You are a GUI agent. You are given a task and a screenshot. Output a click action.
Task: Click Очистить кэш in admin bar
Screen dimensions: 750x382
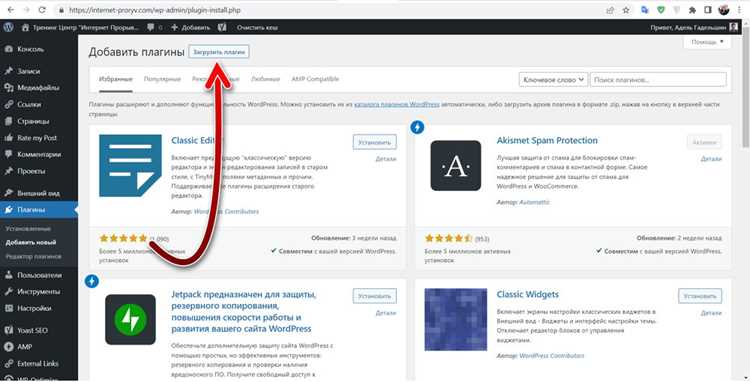click(x=257, y=28)
